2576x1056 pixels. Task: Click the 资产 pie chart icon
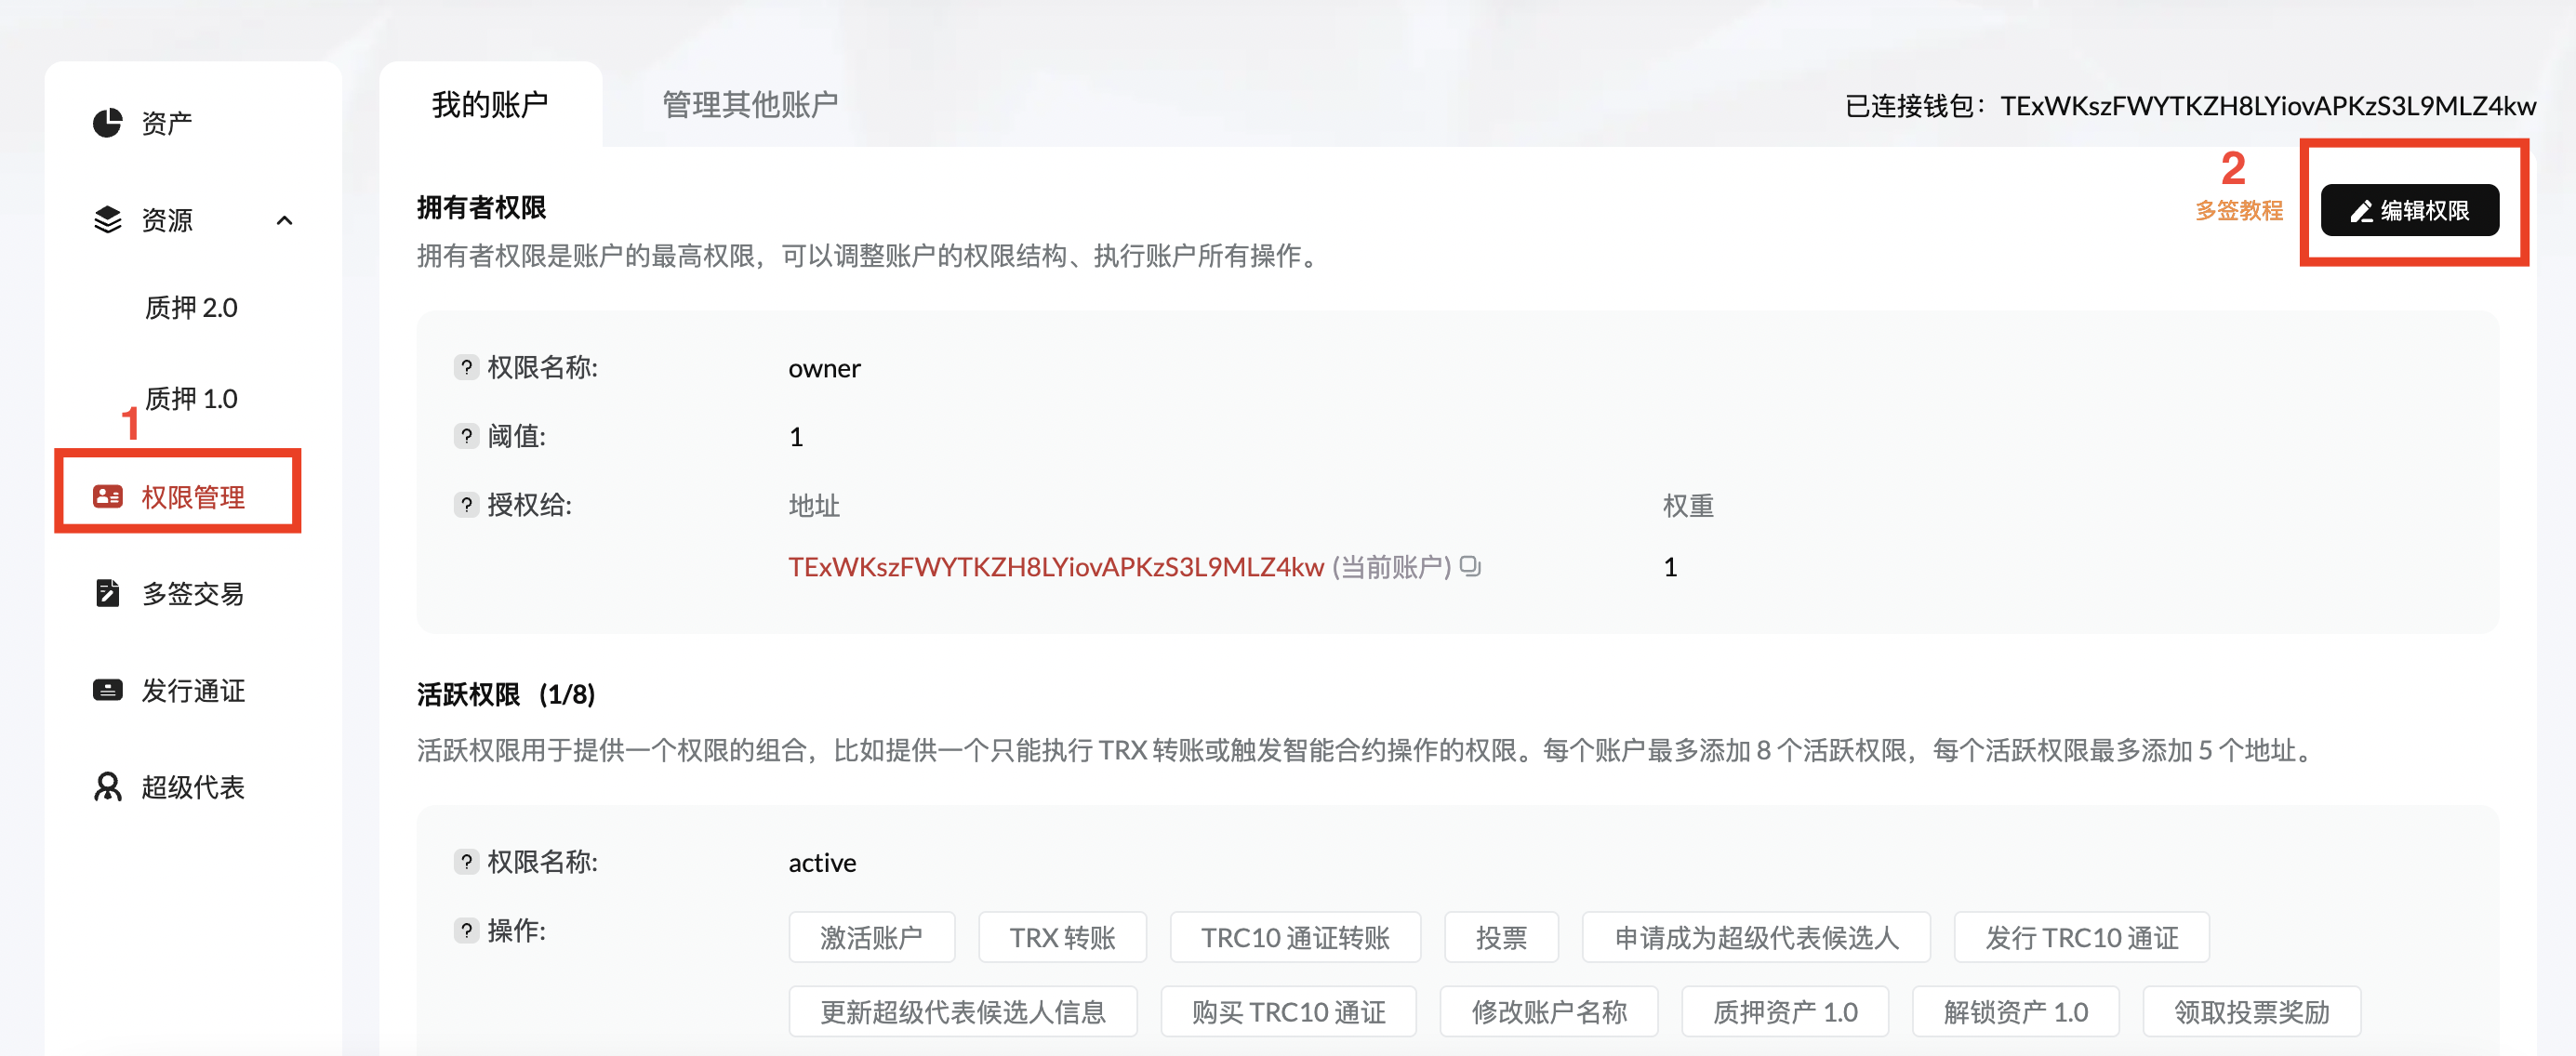107,123
